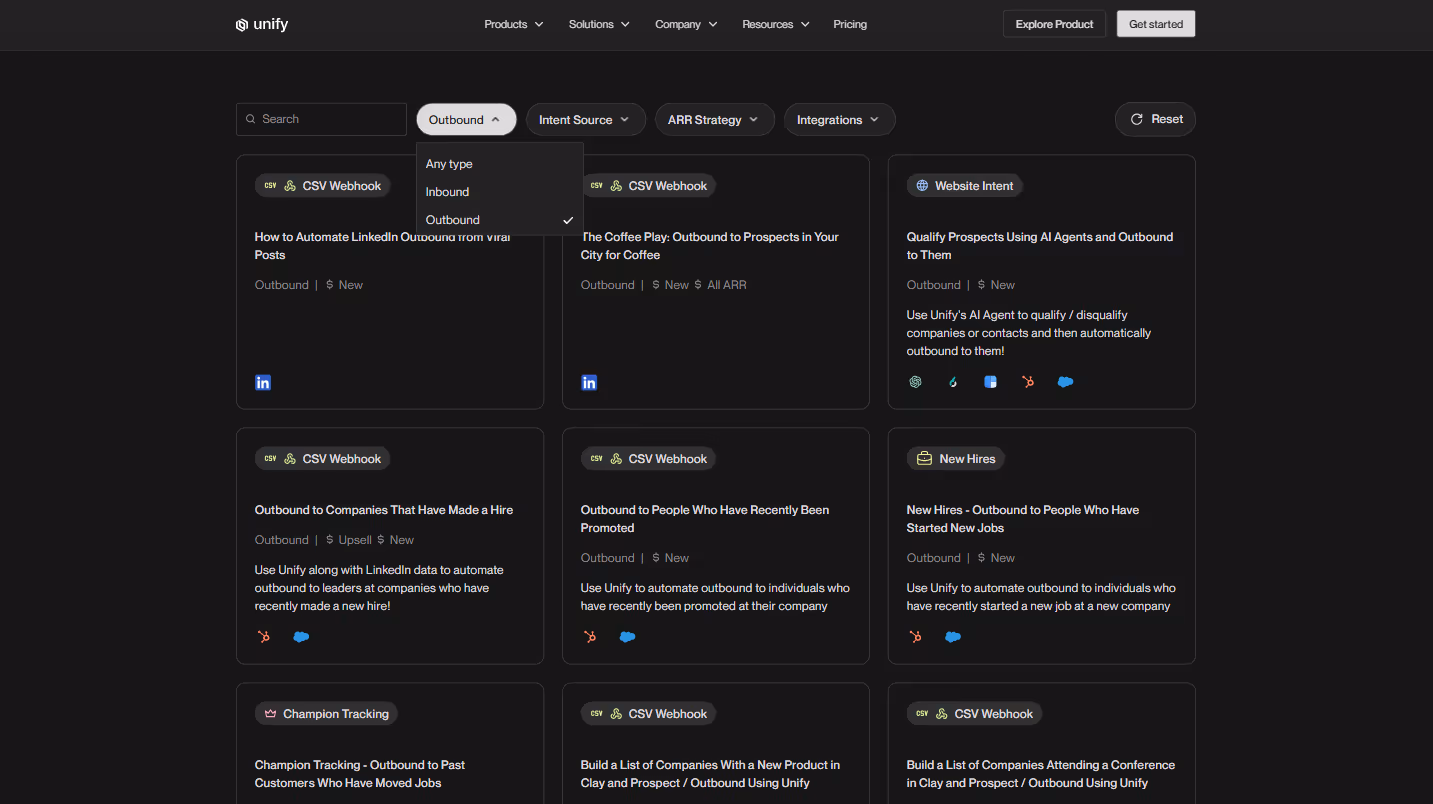This screenshot has width=1433, height=804.
Task: Click the Website Intent tag label
Action: (974, 186)
